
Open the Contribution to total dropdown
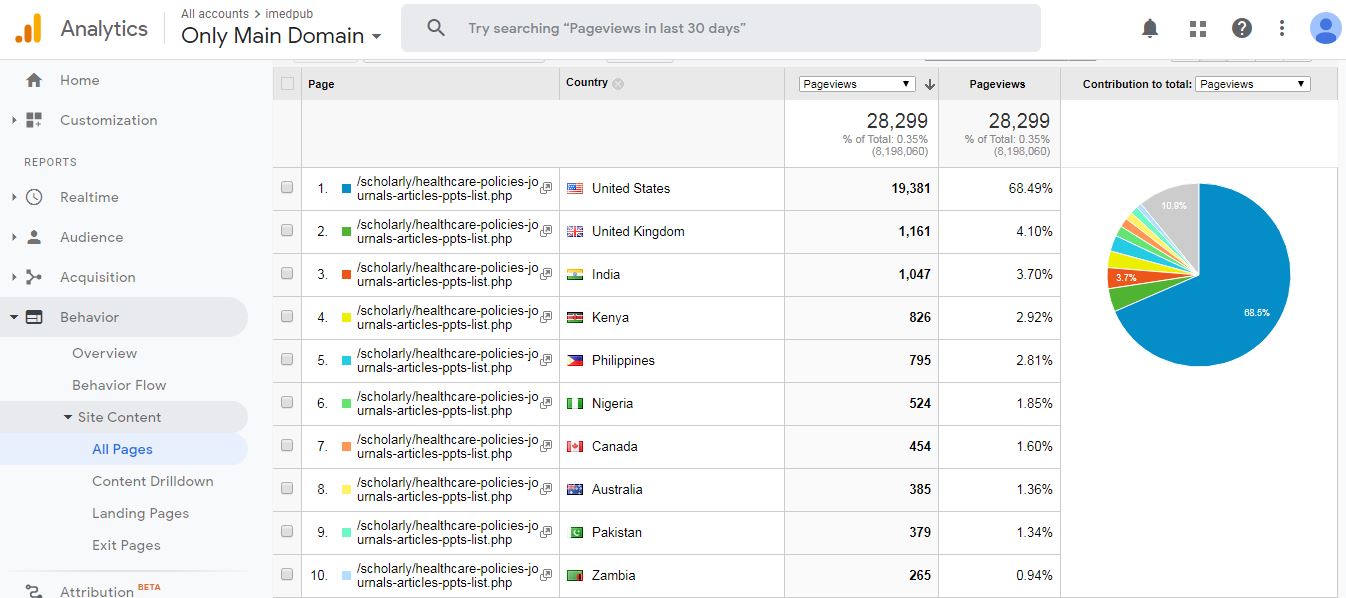click(1252, 84)
